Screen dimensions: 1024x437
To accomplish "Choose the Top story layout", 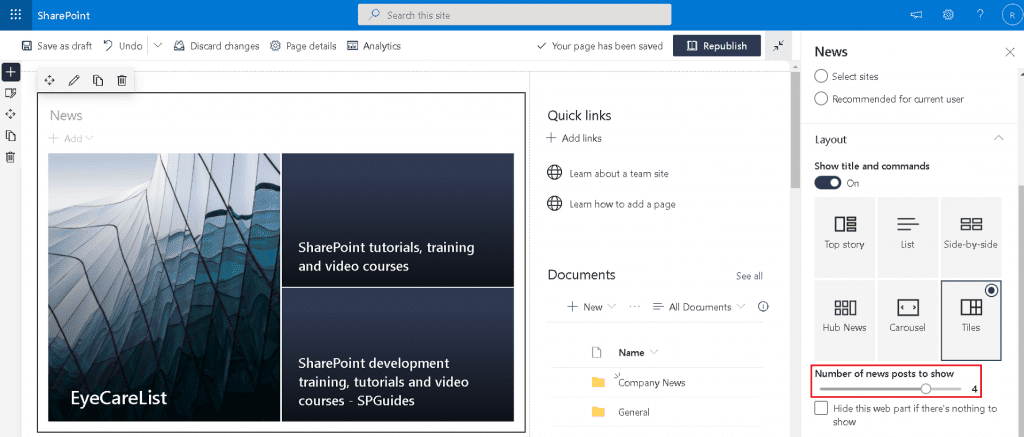I will point(844,236).
